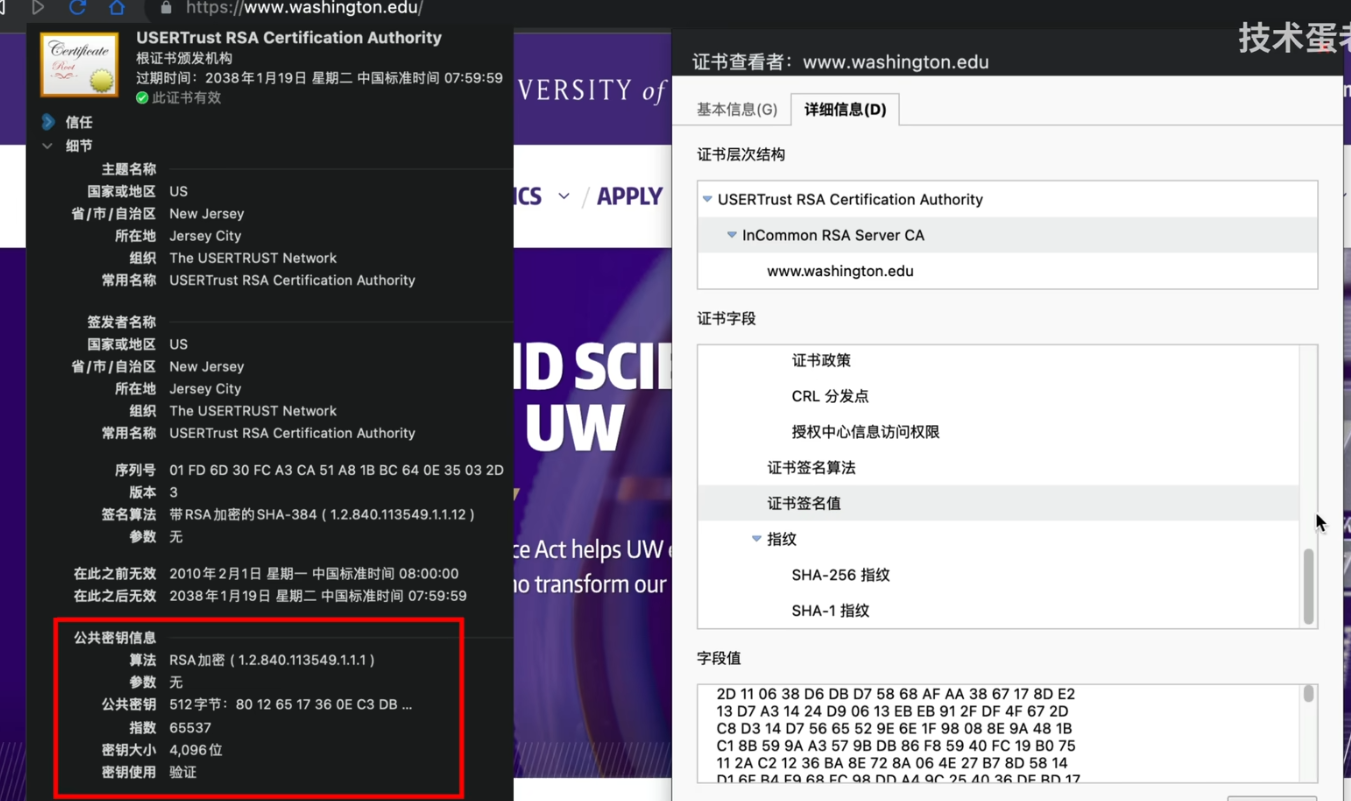Click the APPLY link on the webpage

(630, 196)
